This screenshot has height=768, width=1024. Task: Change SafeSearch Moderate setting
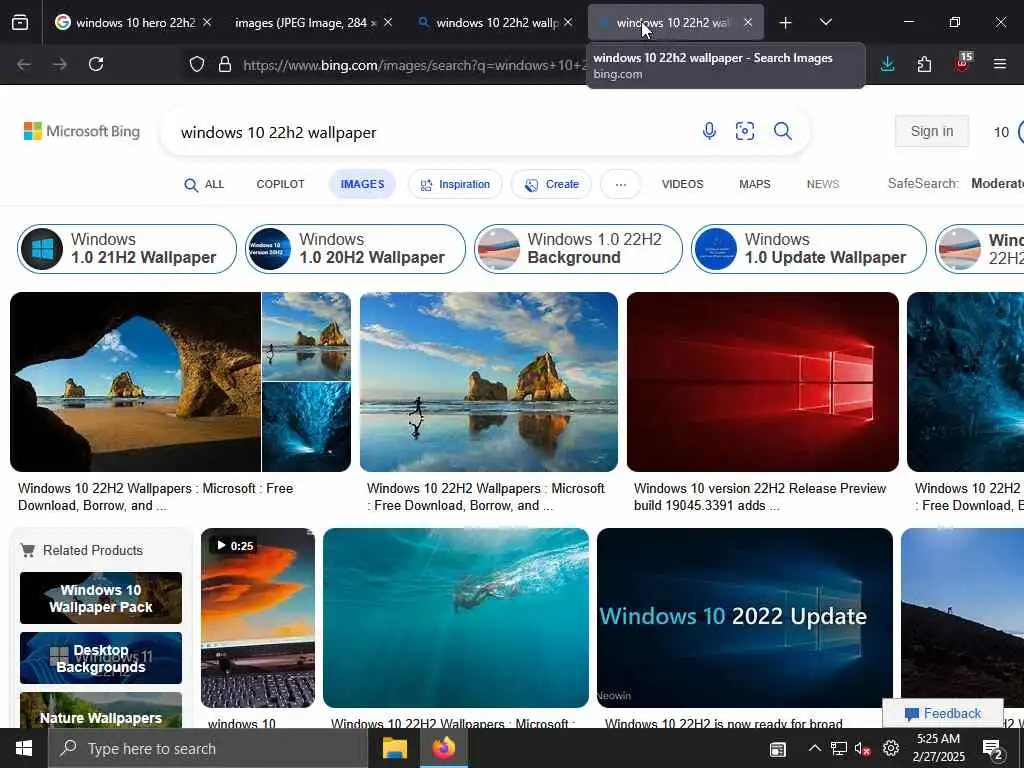[997, 184]
